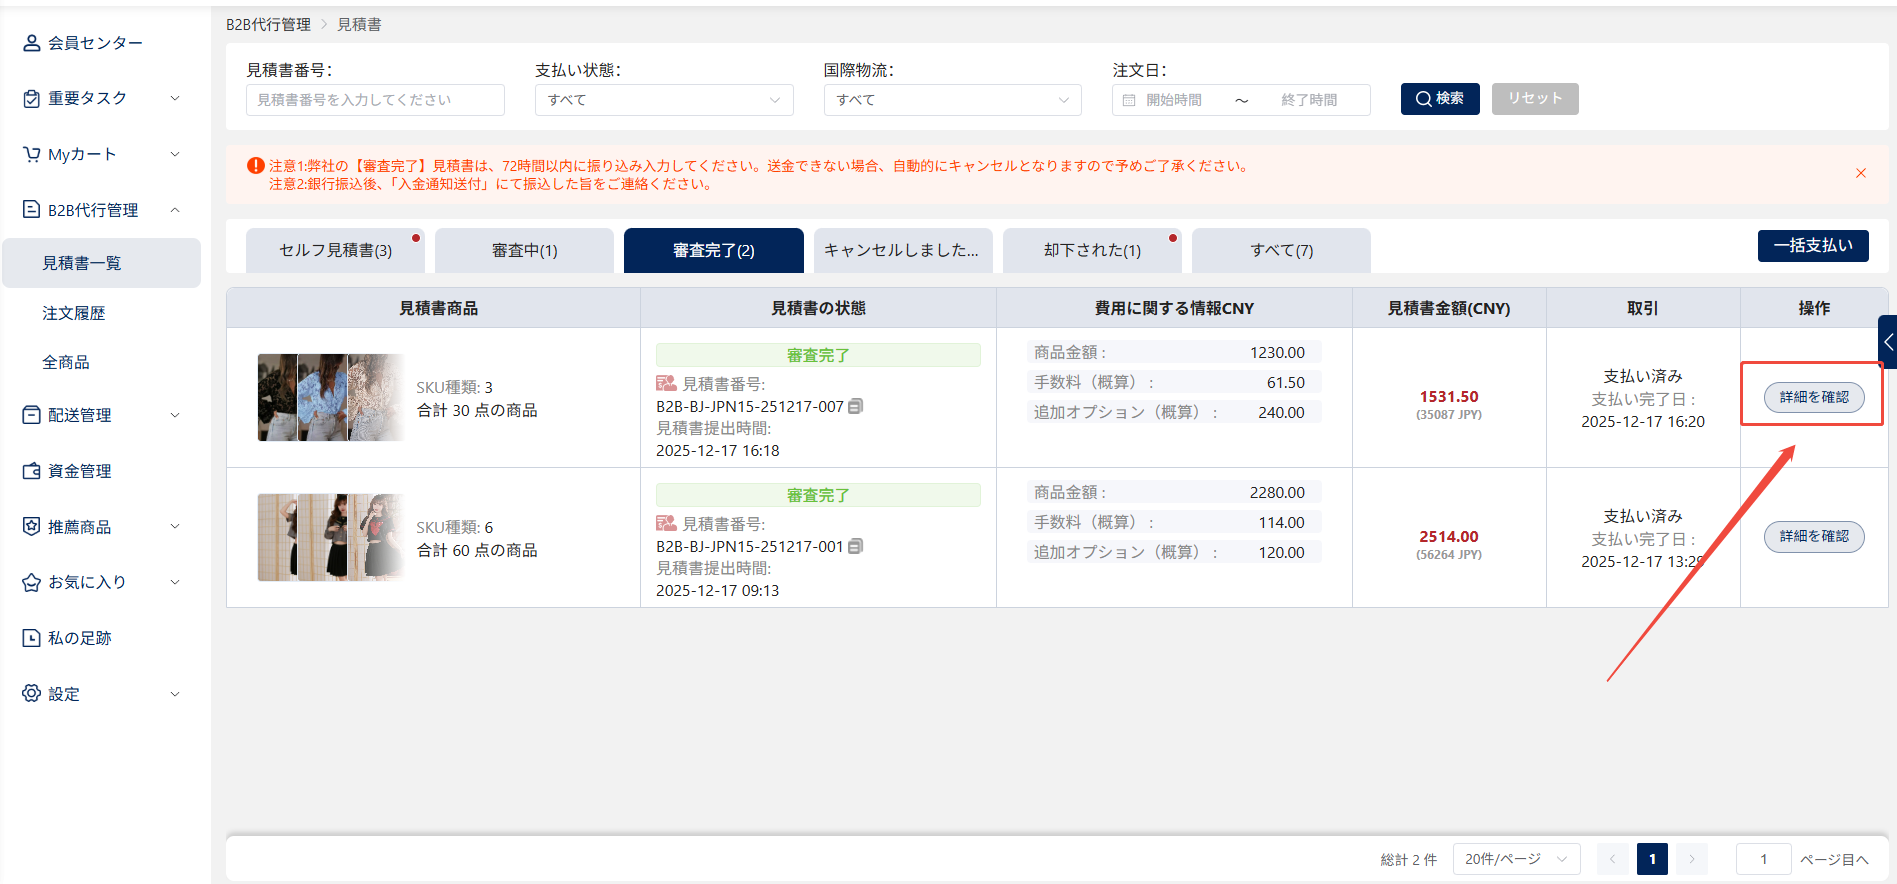Switch to the キャンセルしました tab
The height and width of the screenshot is (884, 1897).
pos(903,250)
